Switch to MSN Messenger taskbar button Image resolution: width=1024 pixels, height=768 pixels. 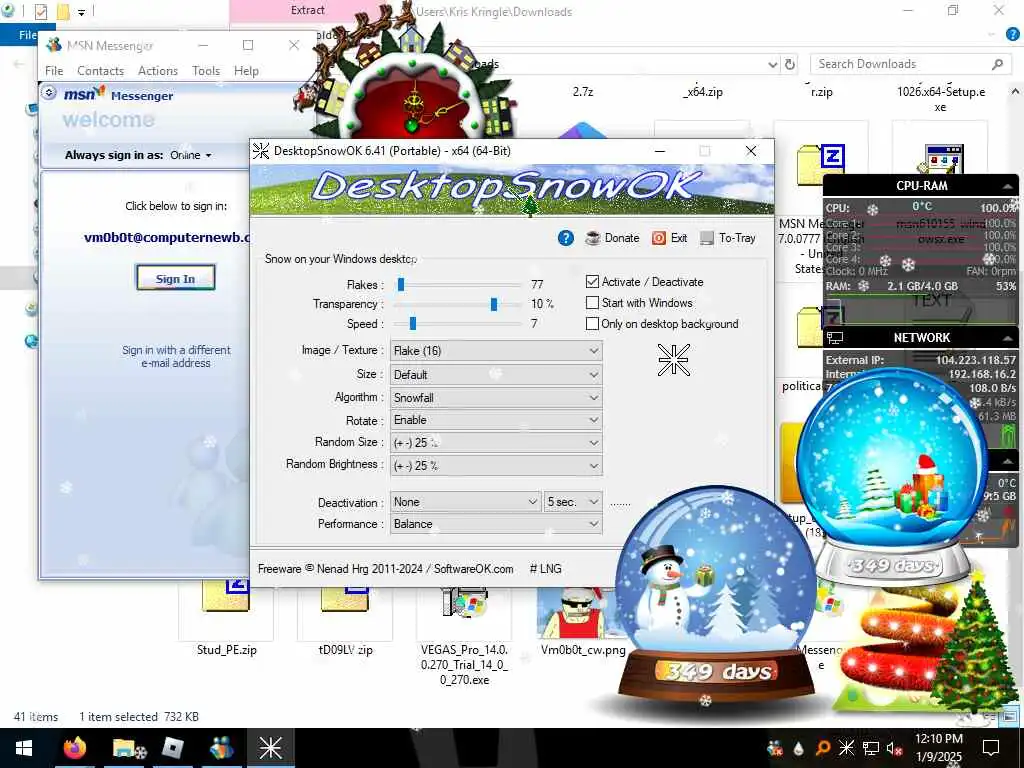tap(221, 748)
